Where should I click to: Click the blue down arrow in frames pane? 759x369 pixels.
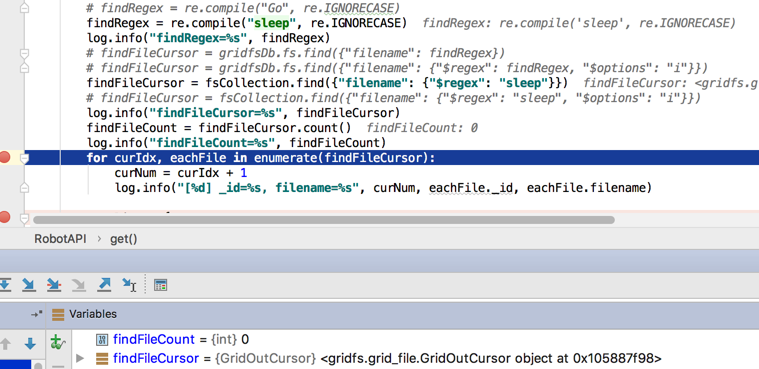(30, 344)
